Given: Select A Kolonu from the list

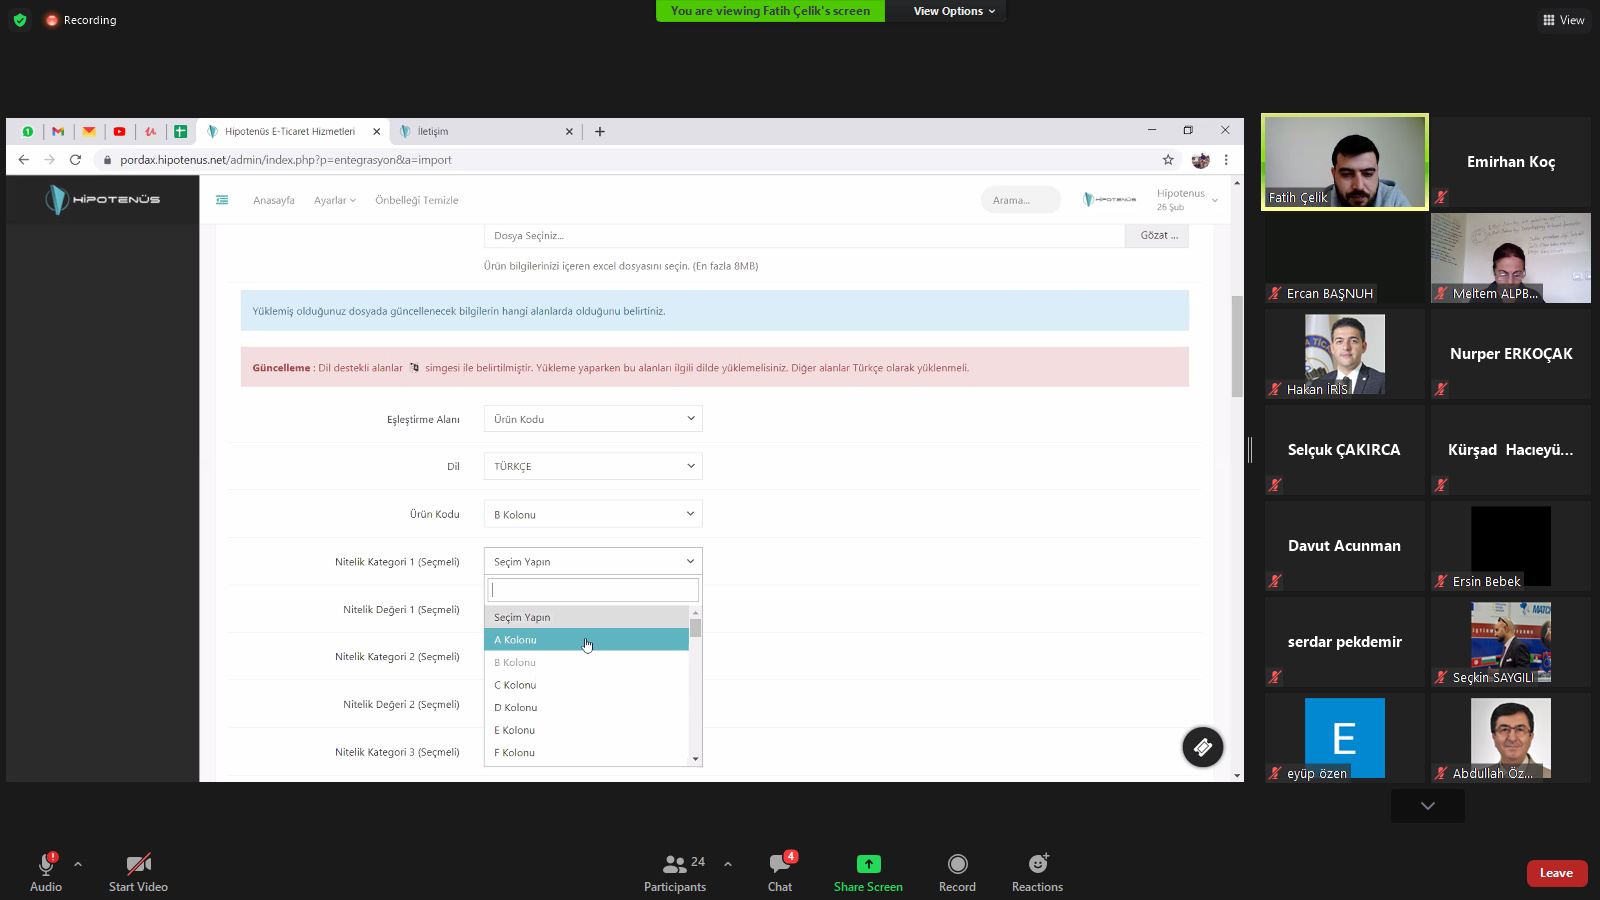Looking at the screenshot, I should click(x=586, y=640).
